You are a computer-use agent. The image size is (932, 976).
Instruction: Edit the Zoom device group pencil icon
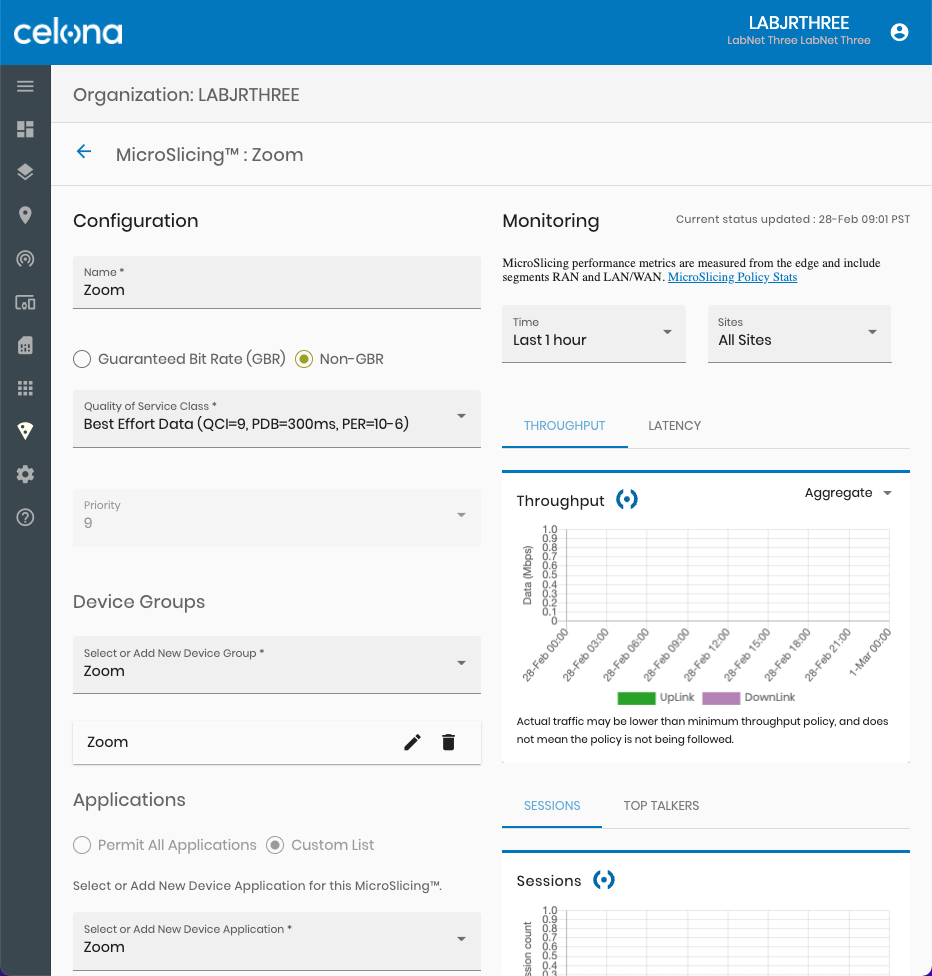click(412, 742)
